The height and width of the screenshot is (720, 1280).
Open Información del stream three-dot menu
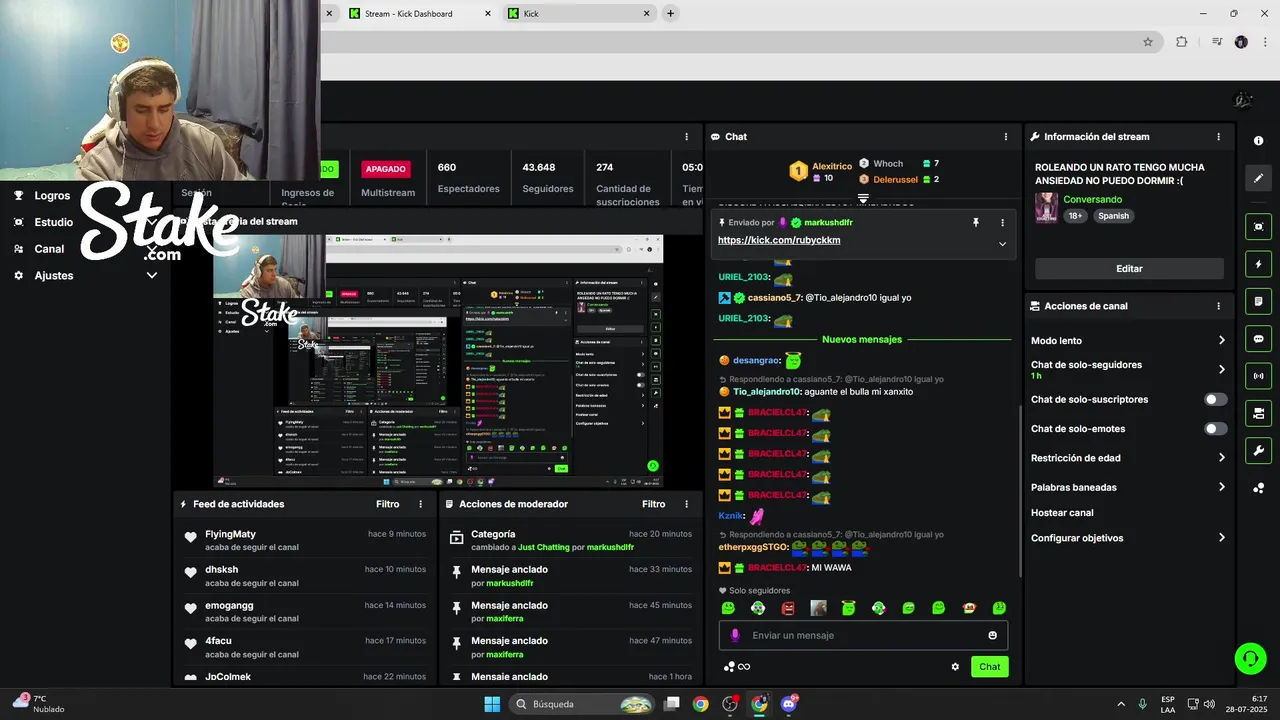pyautogui.click(x=1218, y=137)
